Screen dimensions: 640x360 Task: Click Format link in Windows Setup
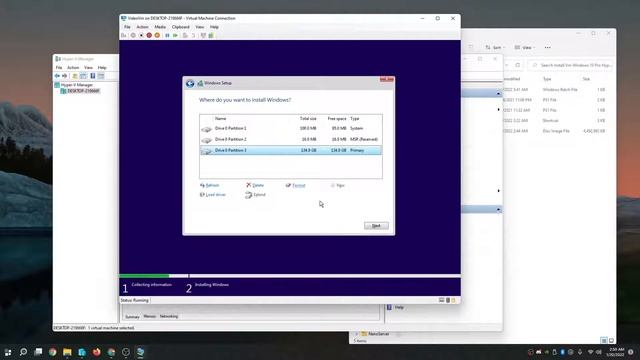[296, 185]
